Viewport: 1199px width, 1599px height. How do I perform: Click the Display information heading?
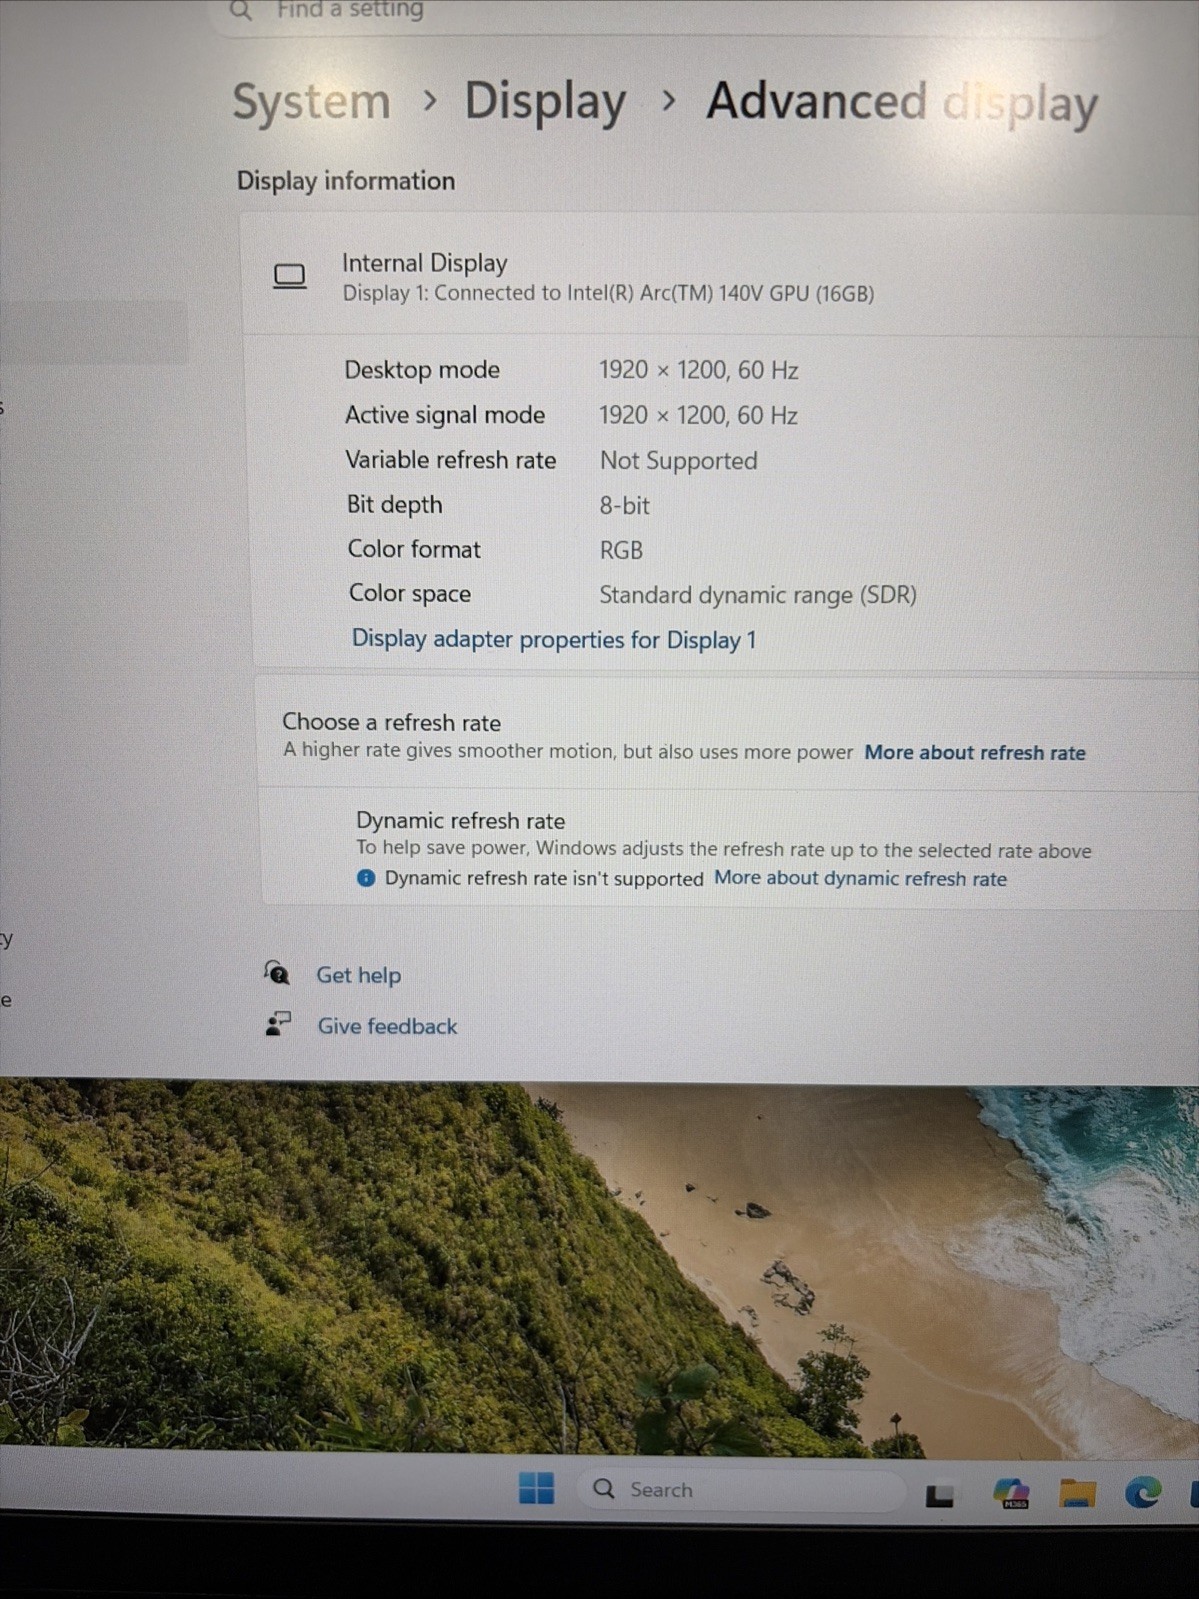click(346, 181)
